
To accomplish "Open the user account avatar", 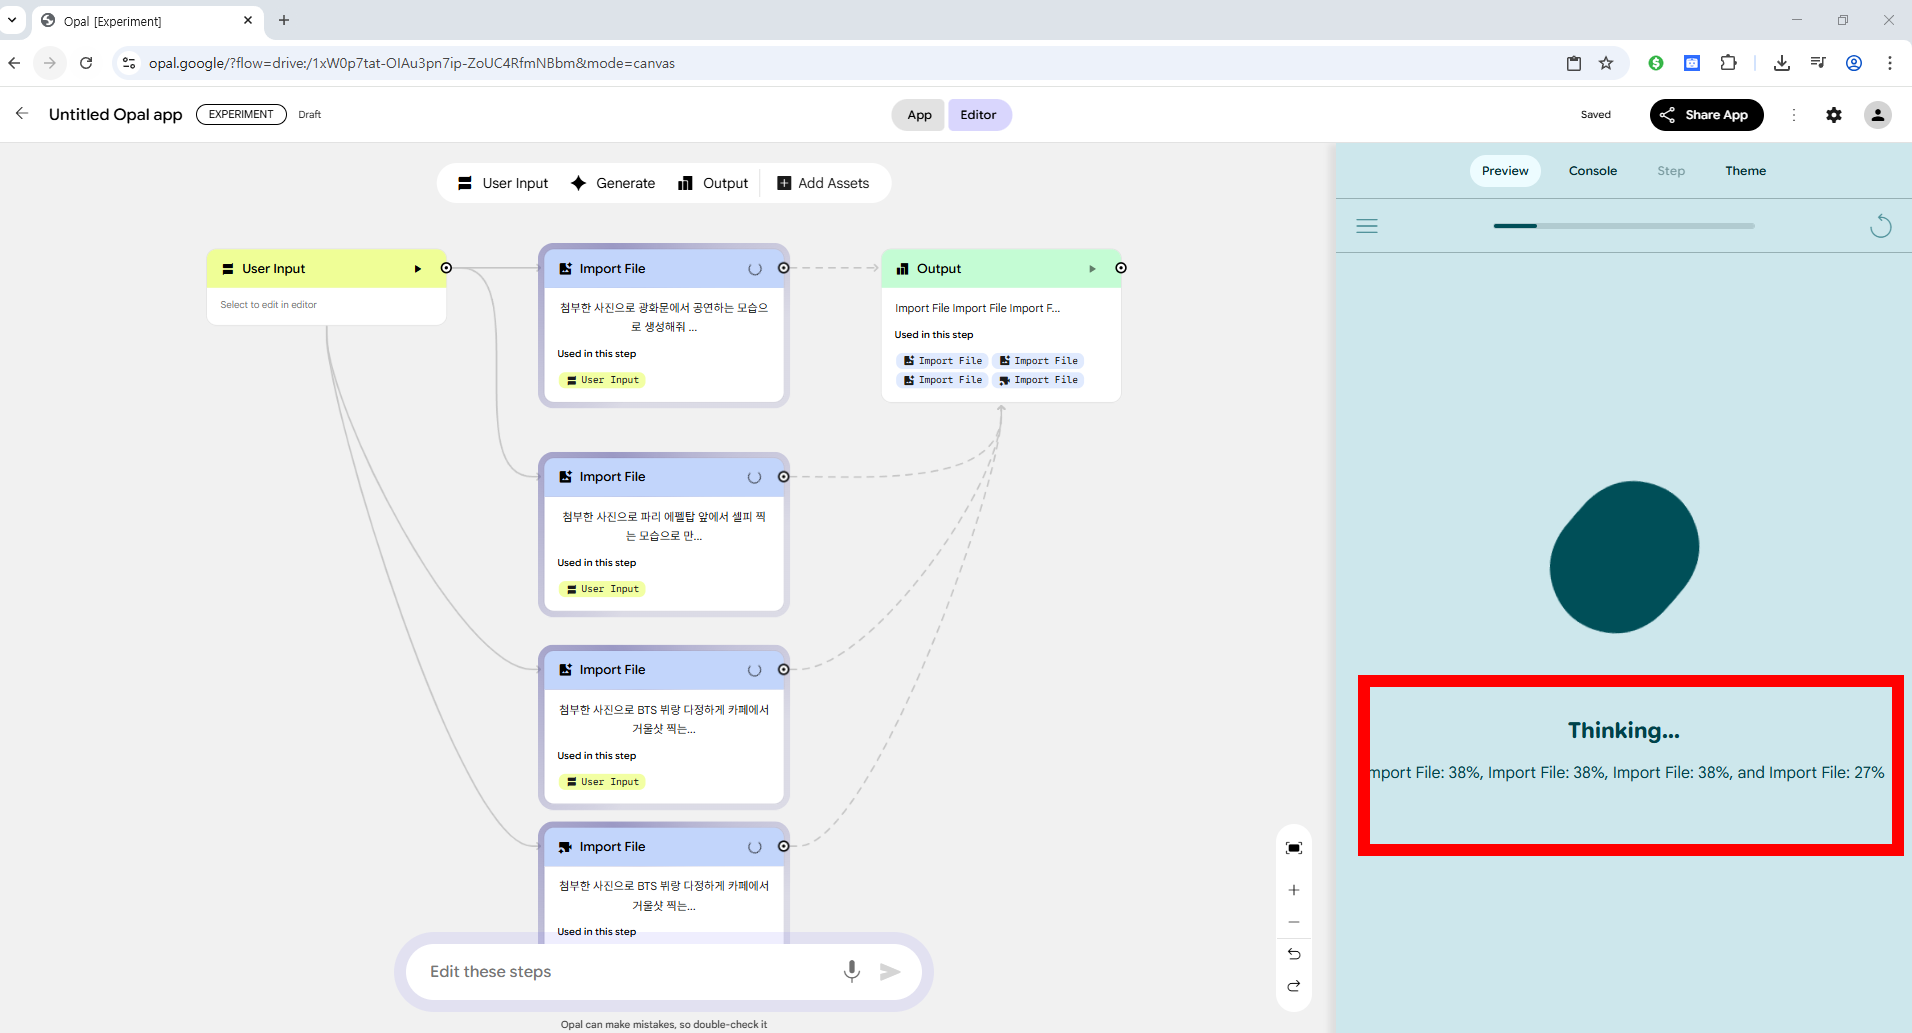I will coord(1878,115).
